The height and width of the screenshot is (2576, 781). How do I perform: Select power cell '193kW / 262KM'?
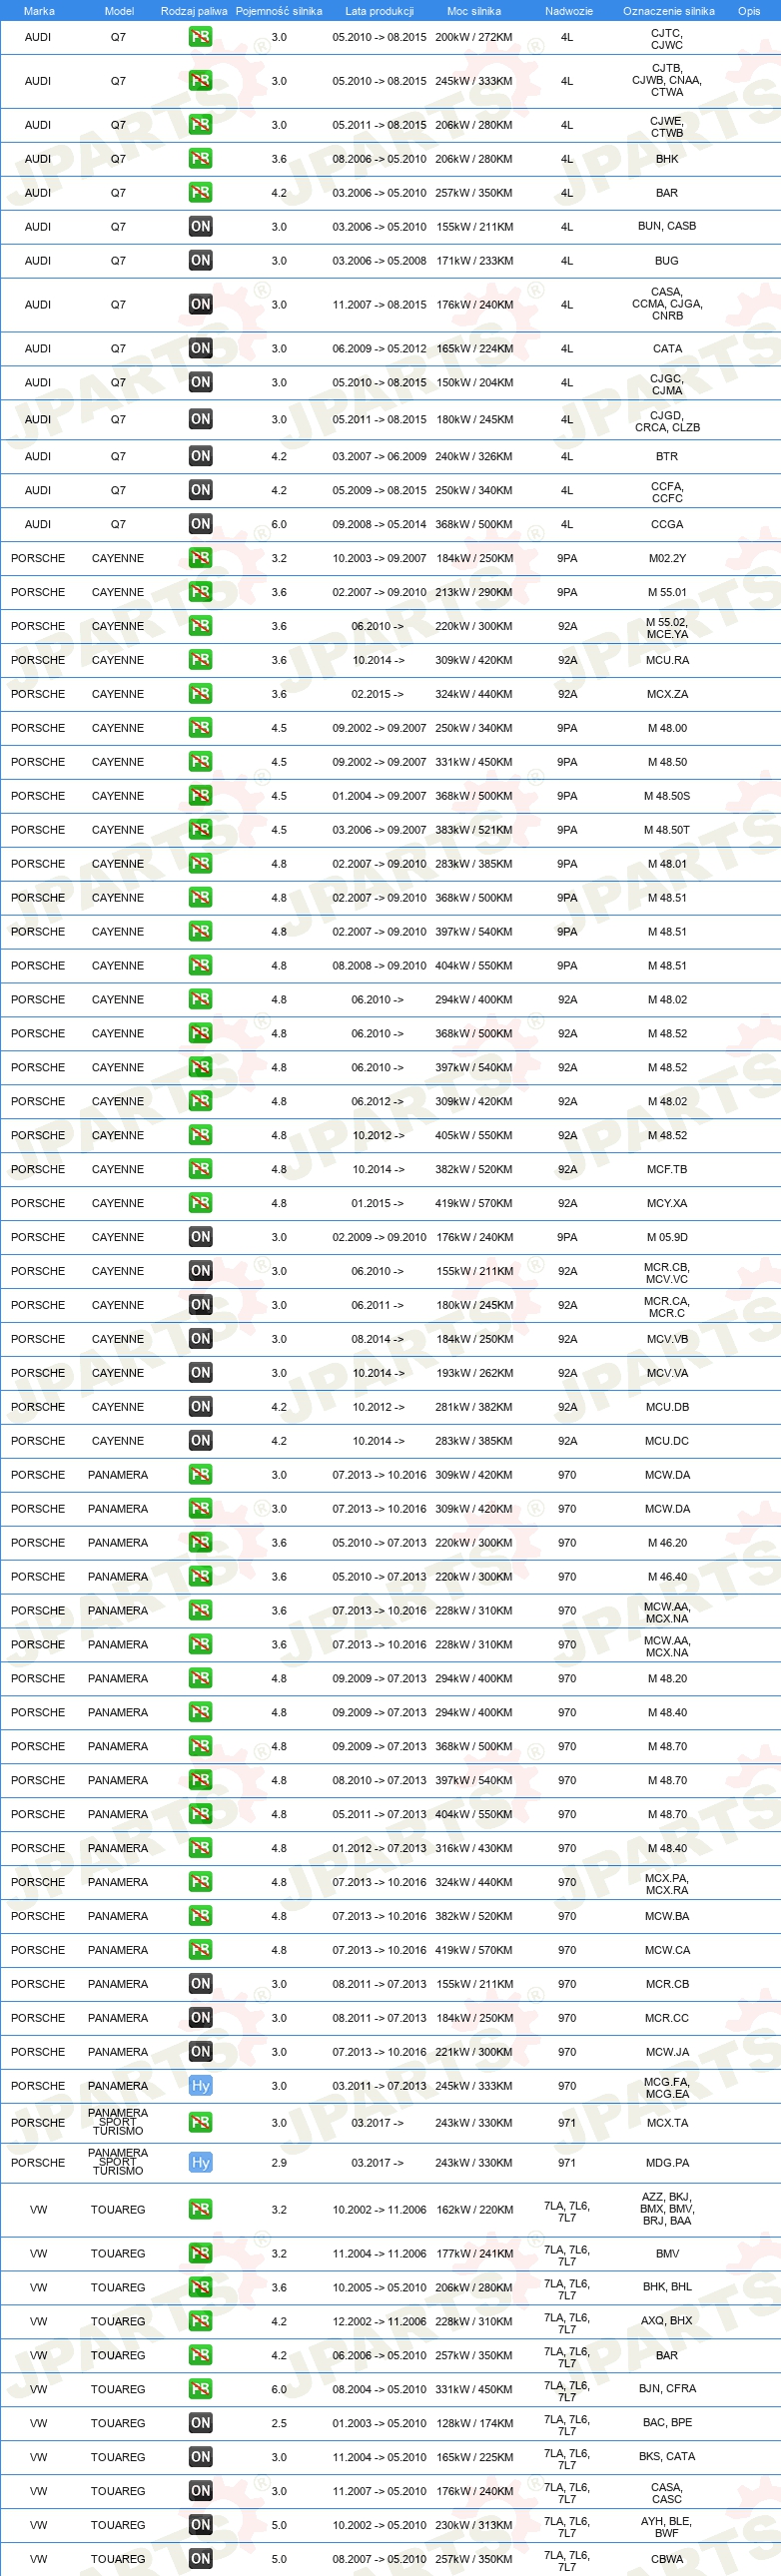pyautogui.click(x=474, y=1373)
